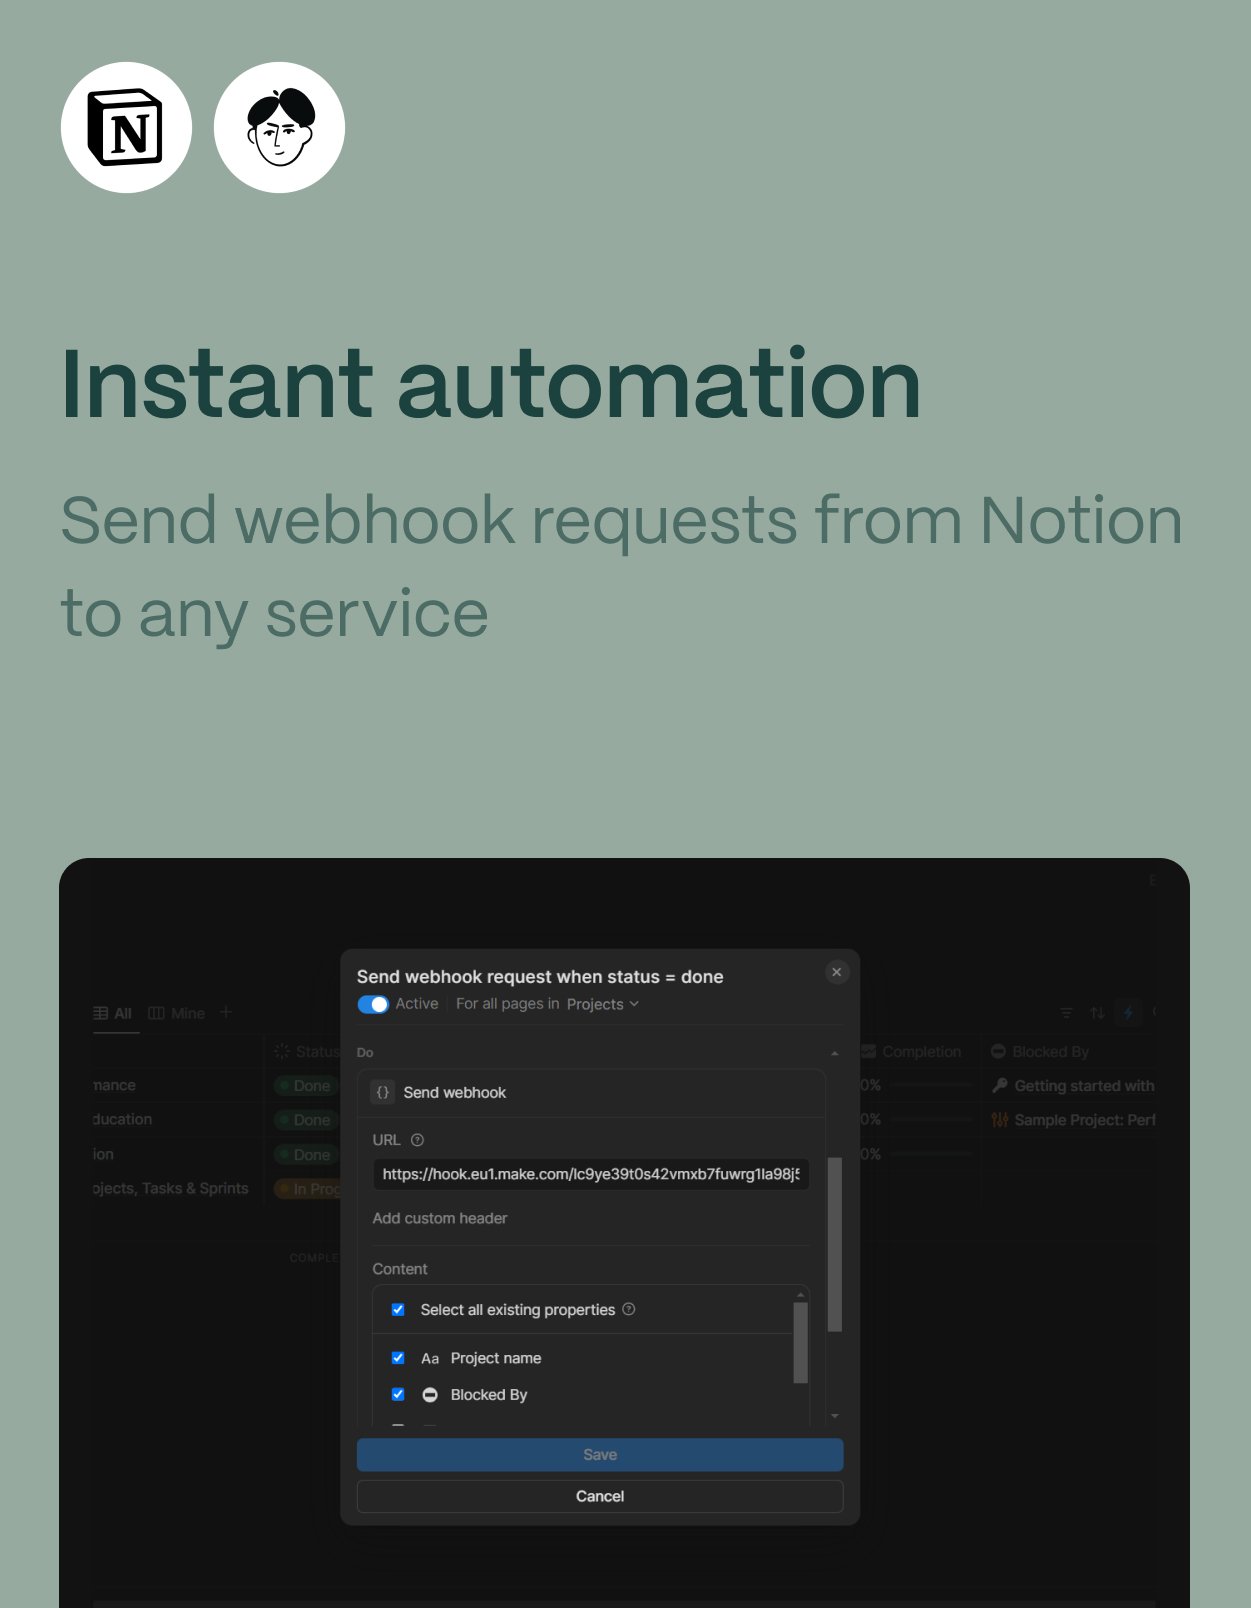Click the Aa title icon of Project name
1251x1608 pixels.
(430, 1358)
